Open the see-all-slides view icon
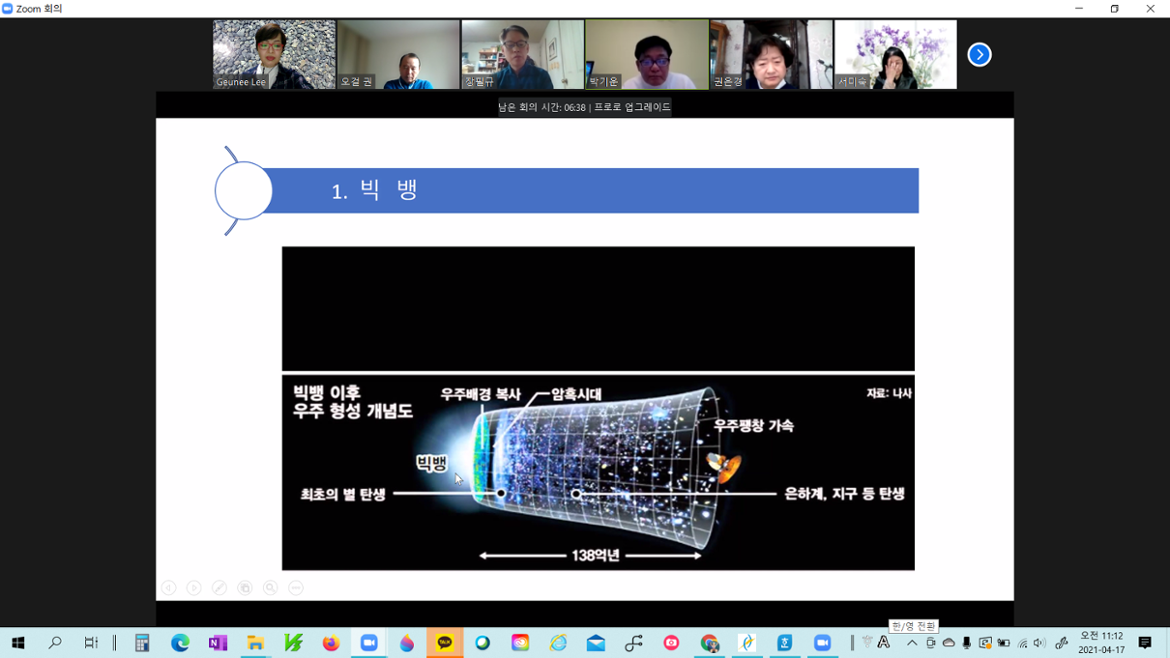This screenshot has height=658, width=1170. click(245, 588)
